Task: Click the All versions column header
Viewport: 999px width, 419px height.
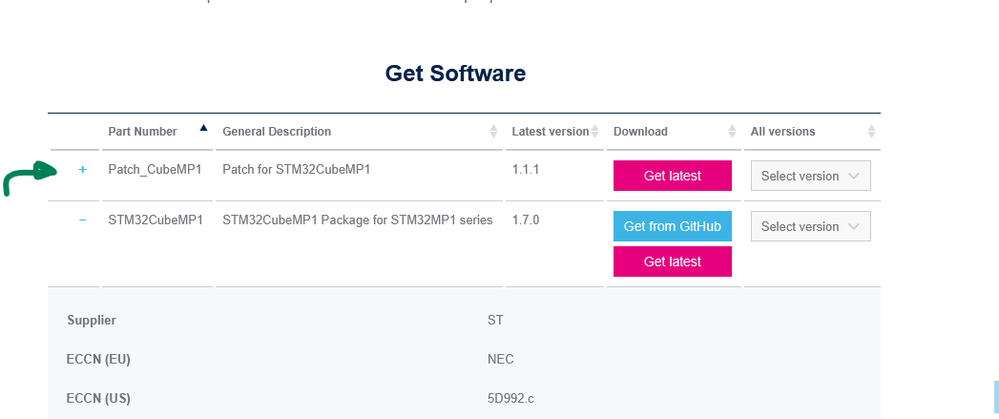Action: (x=782, y=132)
